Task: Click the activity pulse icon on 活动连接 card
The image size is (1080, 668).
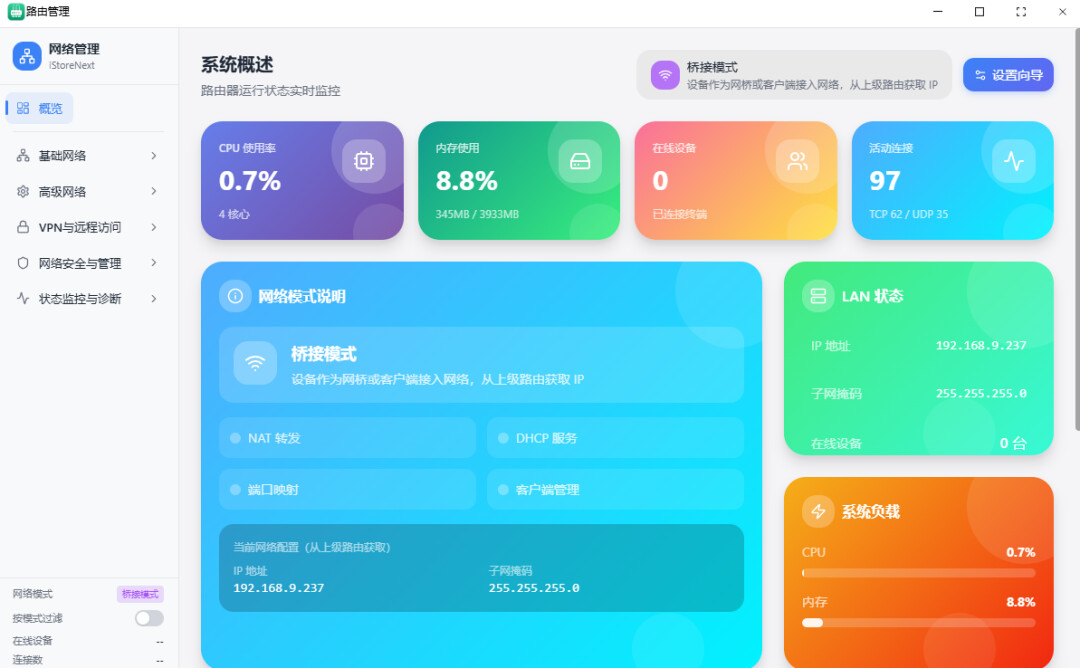Action: [x=1013, y=161]
